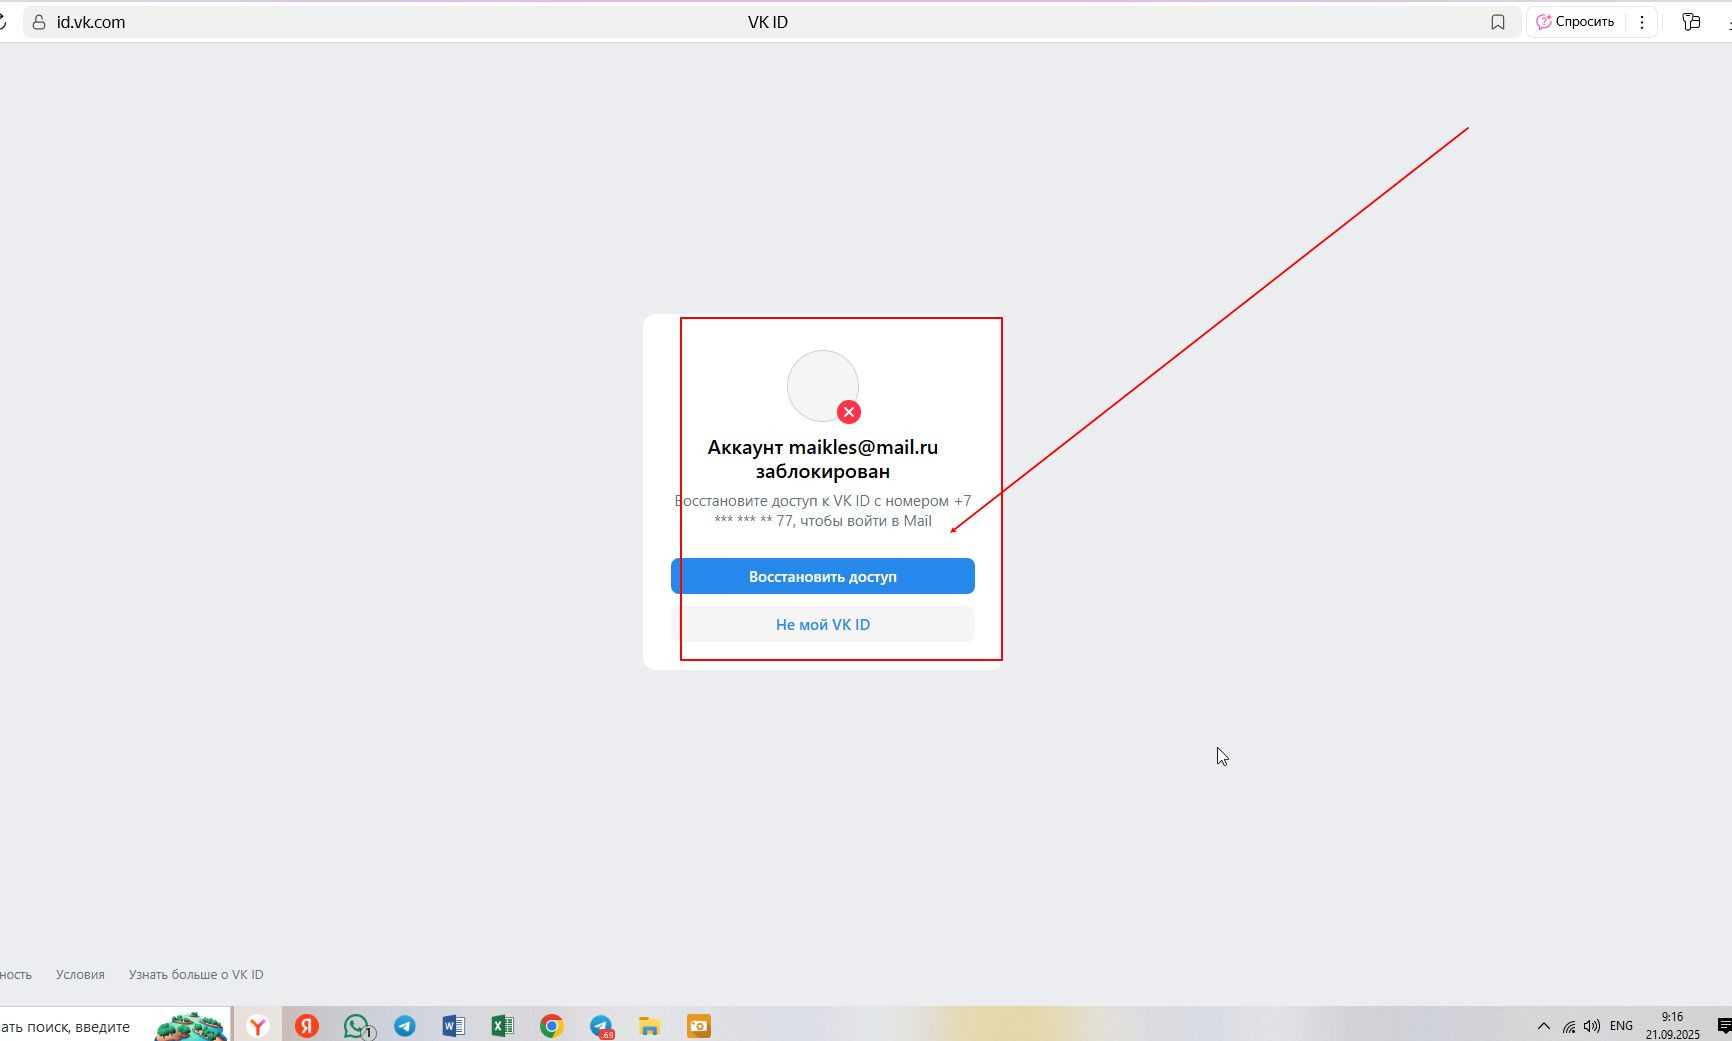The image size is (1732, 1041).
Task: Bookmark this page using the bookmark icon
Action: tap(1497, 22)
